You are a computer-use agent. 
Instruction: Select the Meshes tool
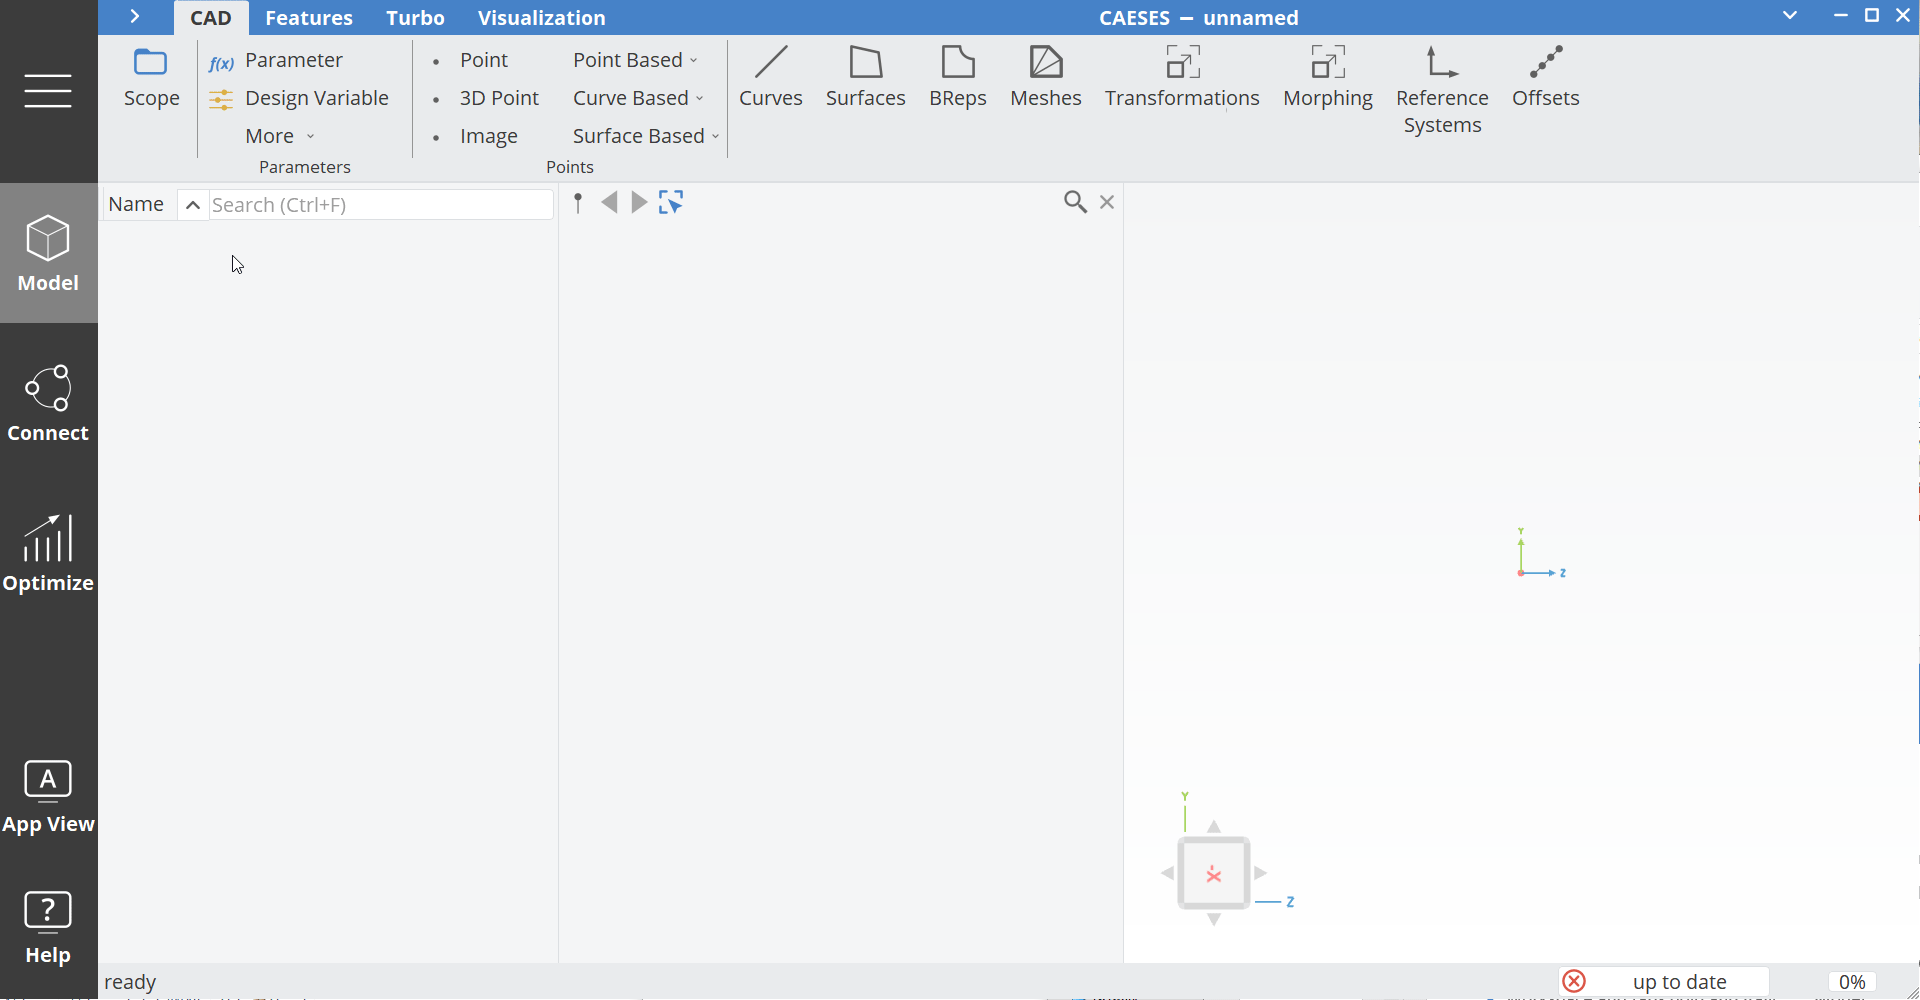click(x=1045, y=78)
